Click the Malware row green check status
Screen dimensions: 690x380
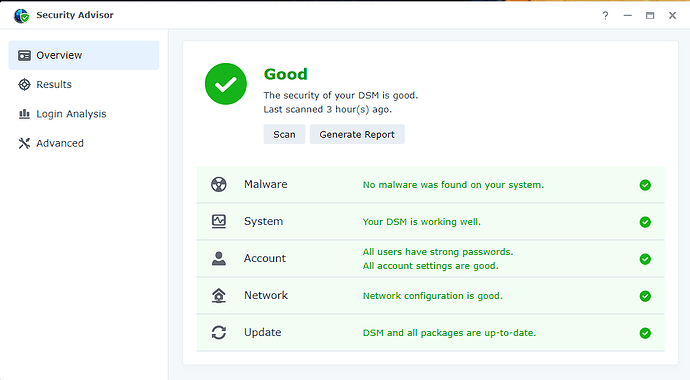coord(645,185)
